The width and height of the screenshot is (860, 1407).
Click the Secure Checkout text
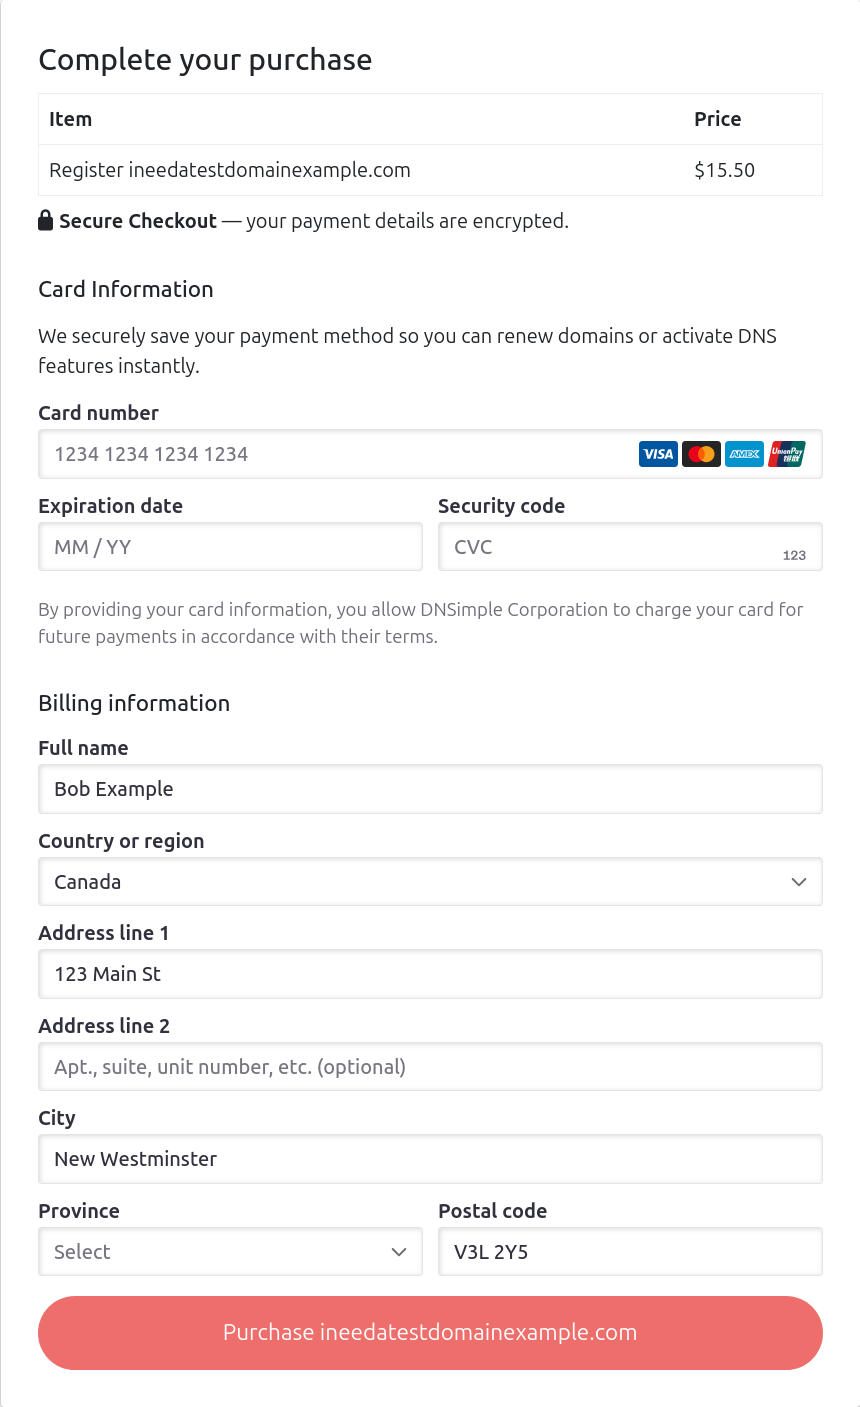coord(137,220)
